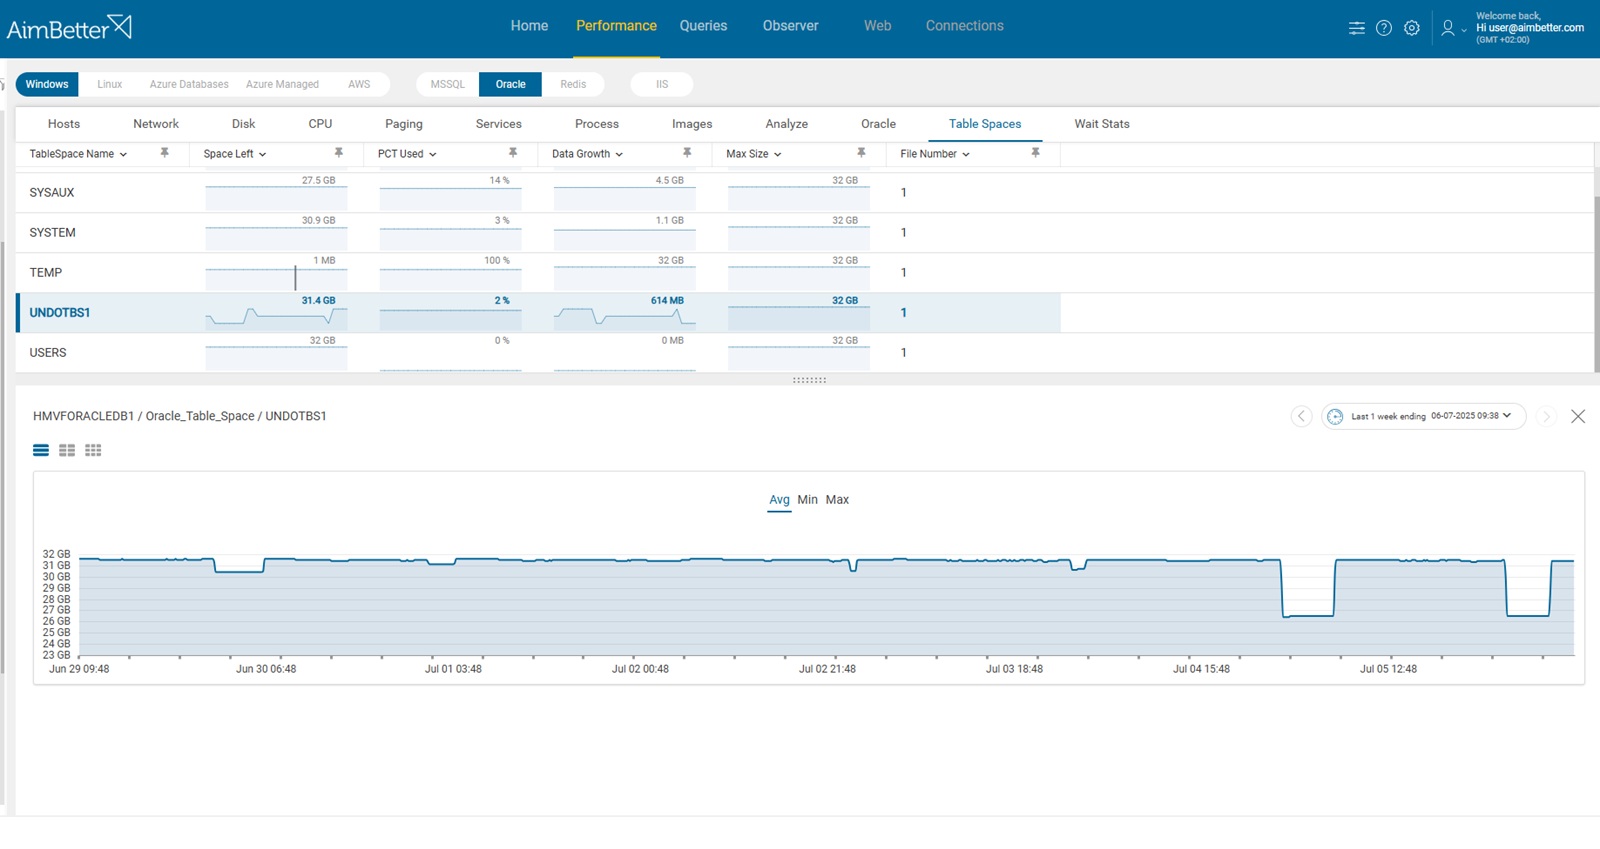This screenshot has width=1600, height=849.
Task: Switch to three-column chart layout
Action: [x=93, y=450]
